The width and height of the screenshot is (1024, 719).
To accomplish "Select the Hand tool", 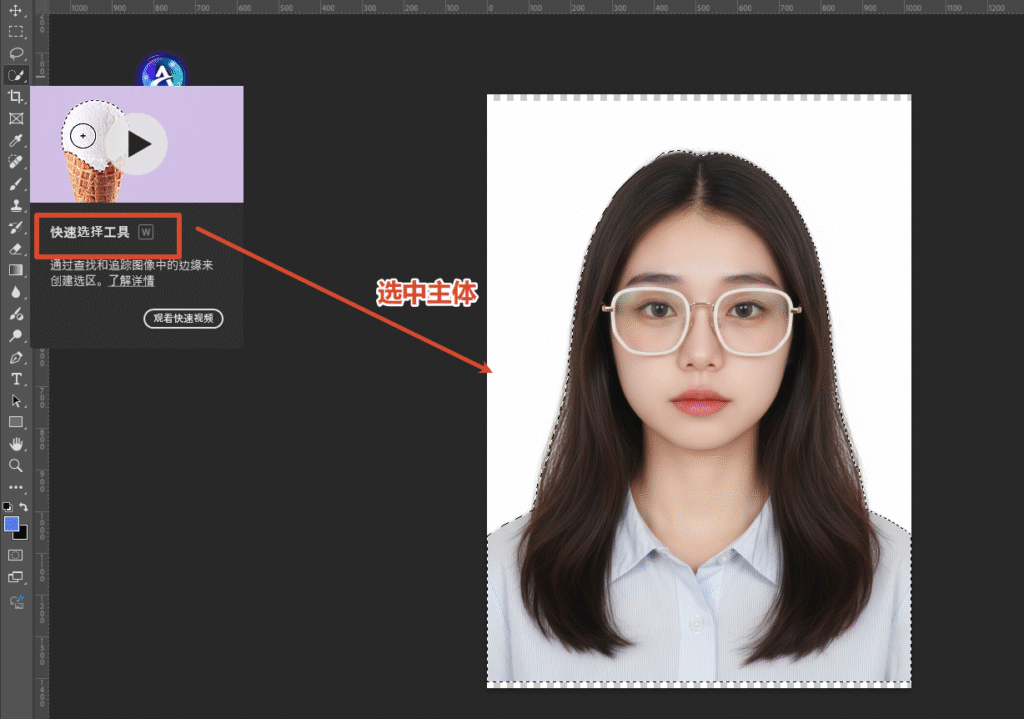I will 16,444.
